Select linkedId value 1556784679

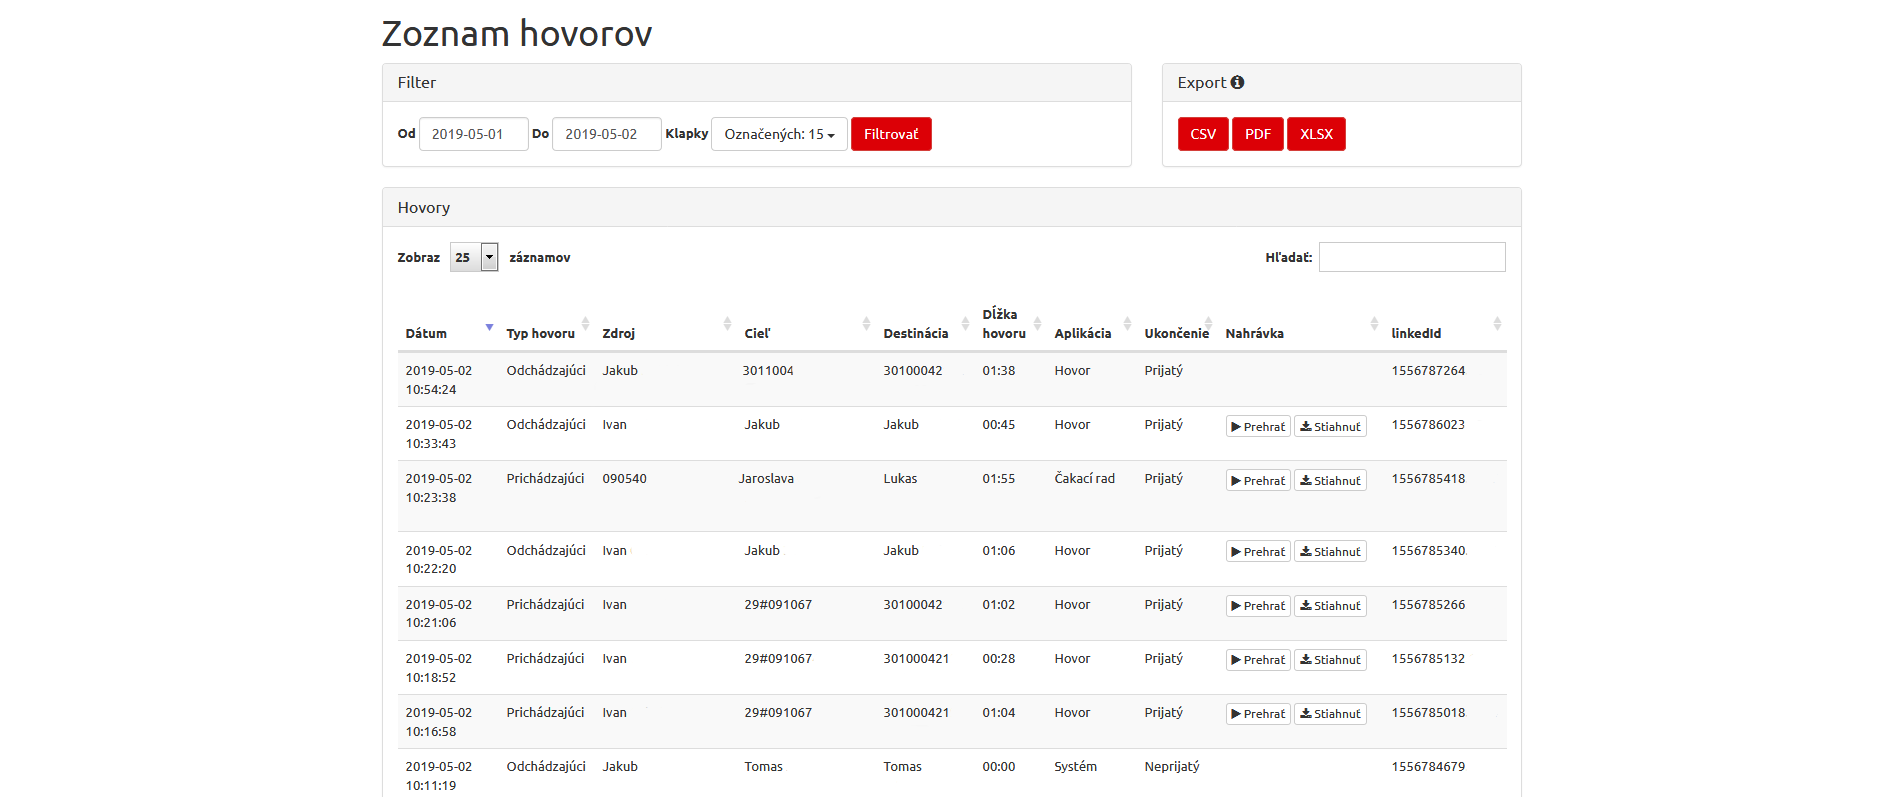[1428, 767]
